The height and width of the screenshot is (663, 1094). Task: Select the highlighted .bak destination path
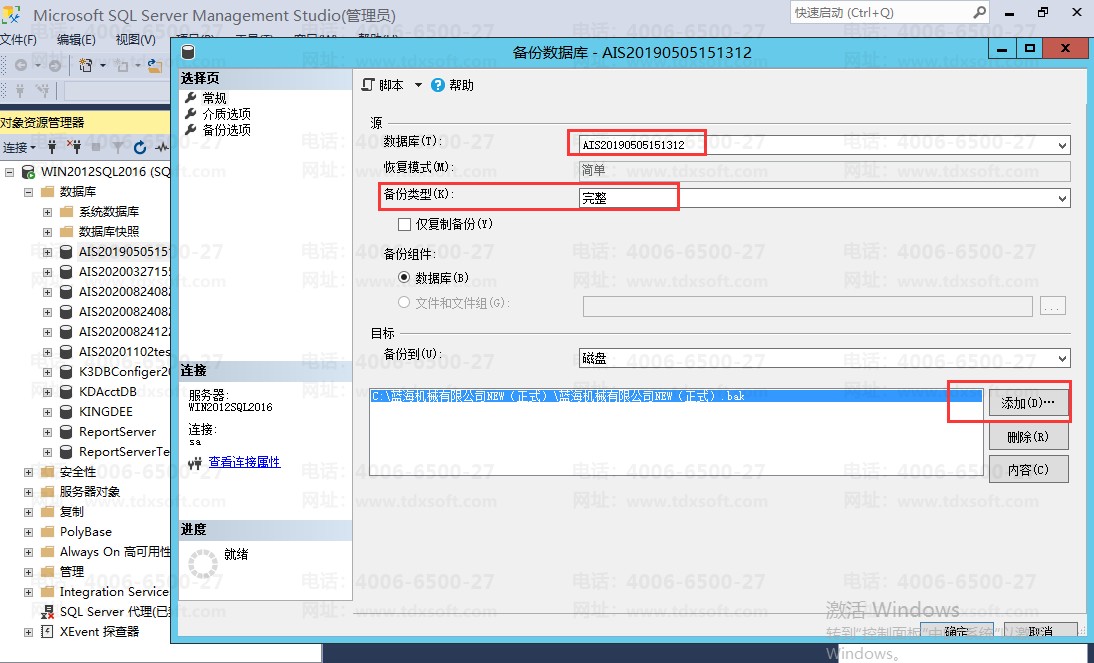tap(676, 396)
